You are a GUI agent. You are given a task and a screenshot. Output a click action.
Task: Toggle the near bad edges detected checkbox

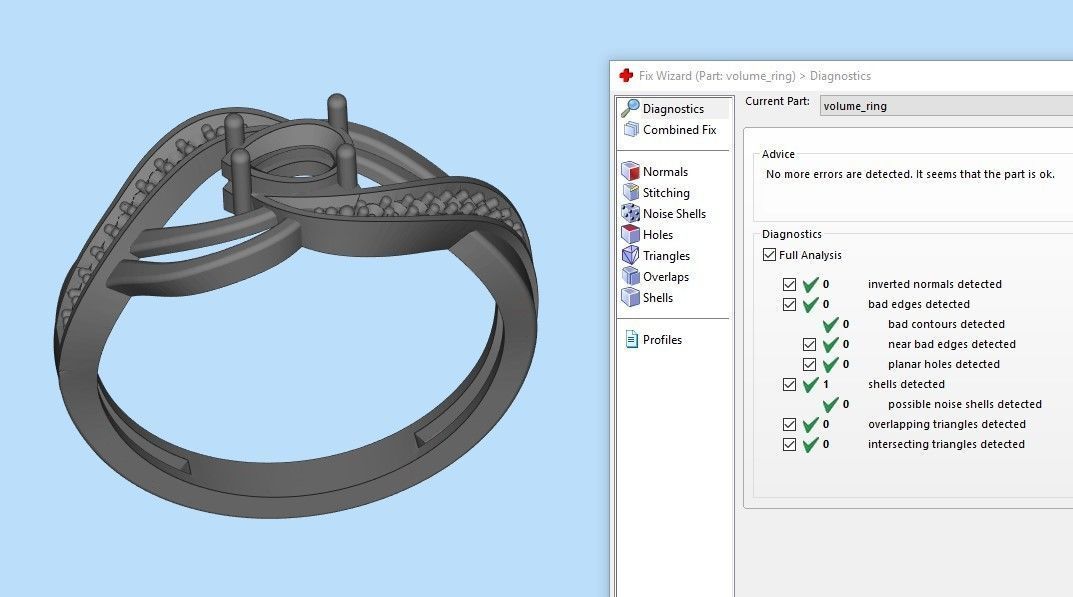click(809, 344)
